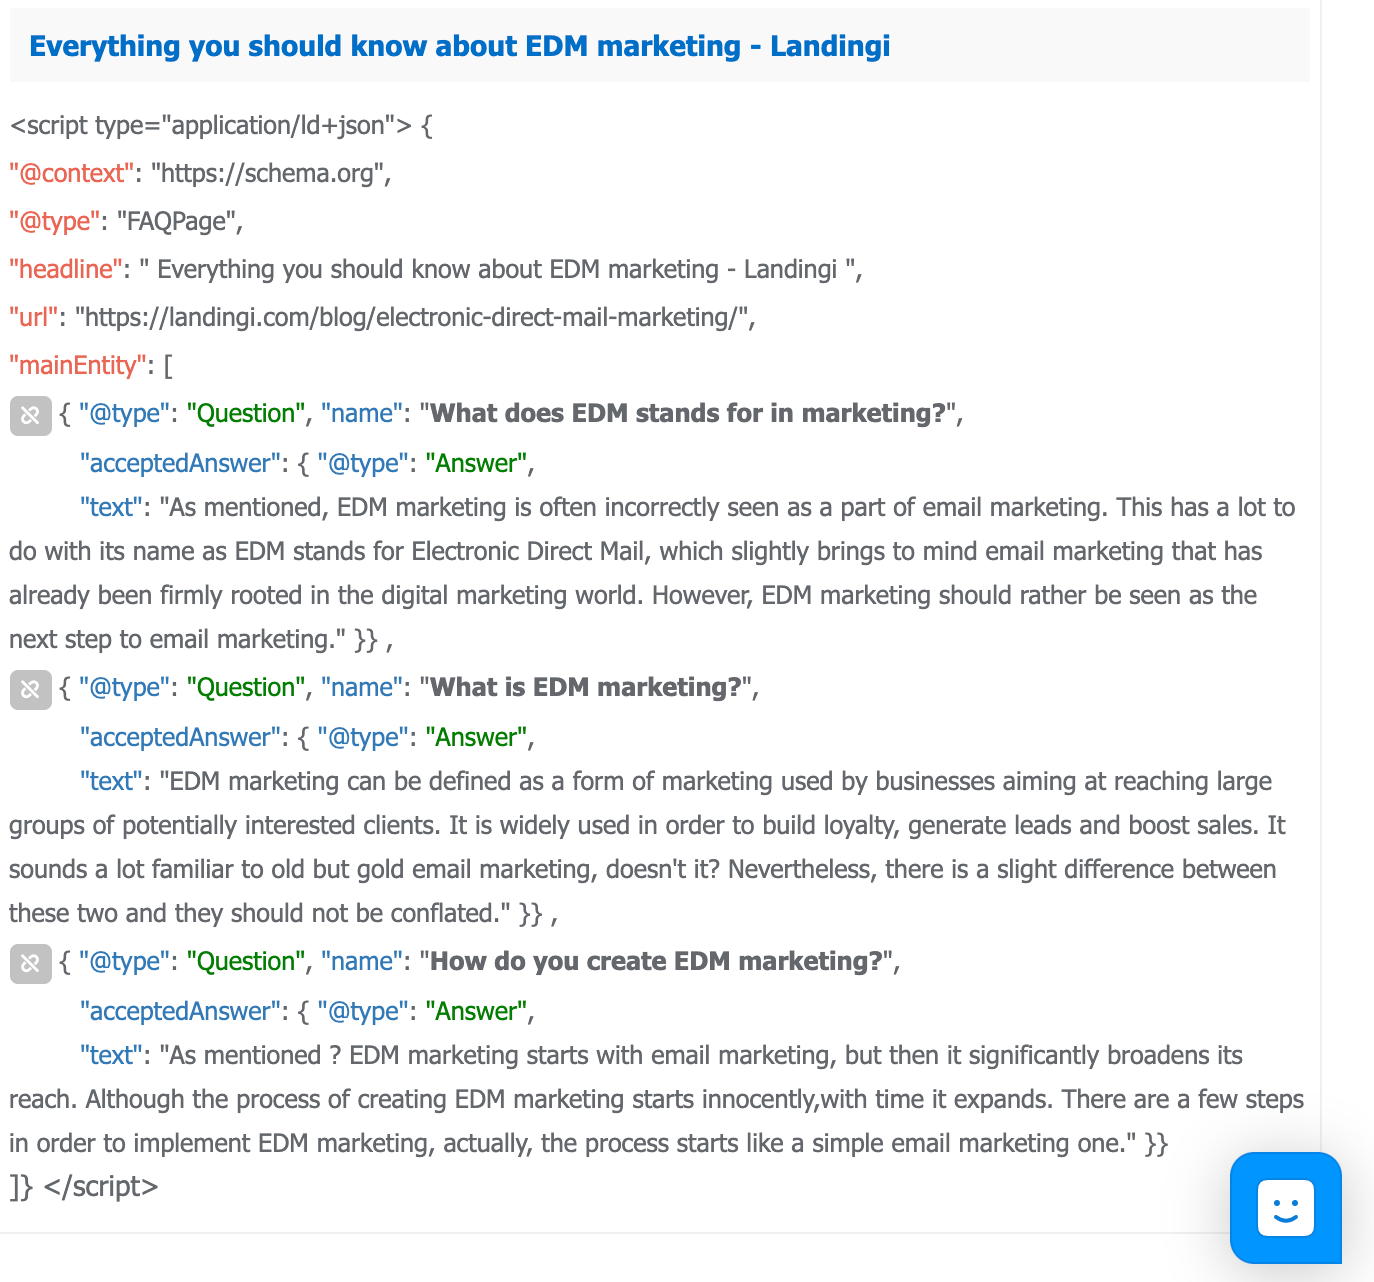1374x1282 pixels.
Task: Click green "Answer" value under the last question
Action: 476,1011
